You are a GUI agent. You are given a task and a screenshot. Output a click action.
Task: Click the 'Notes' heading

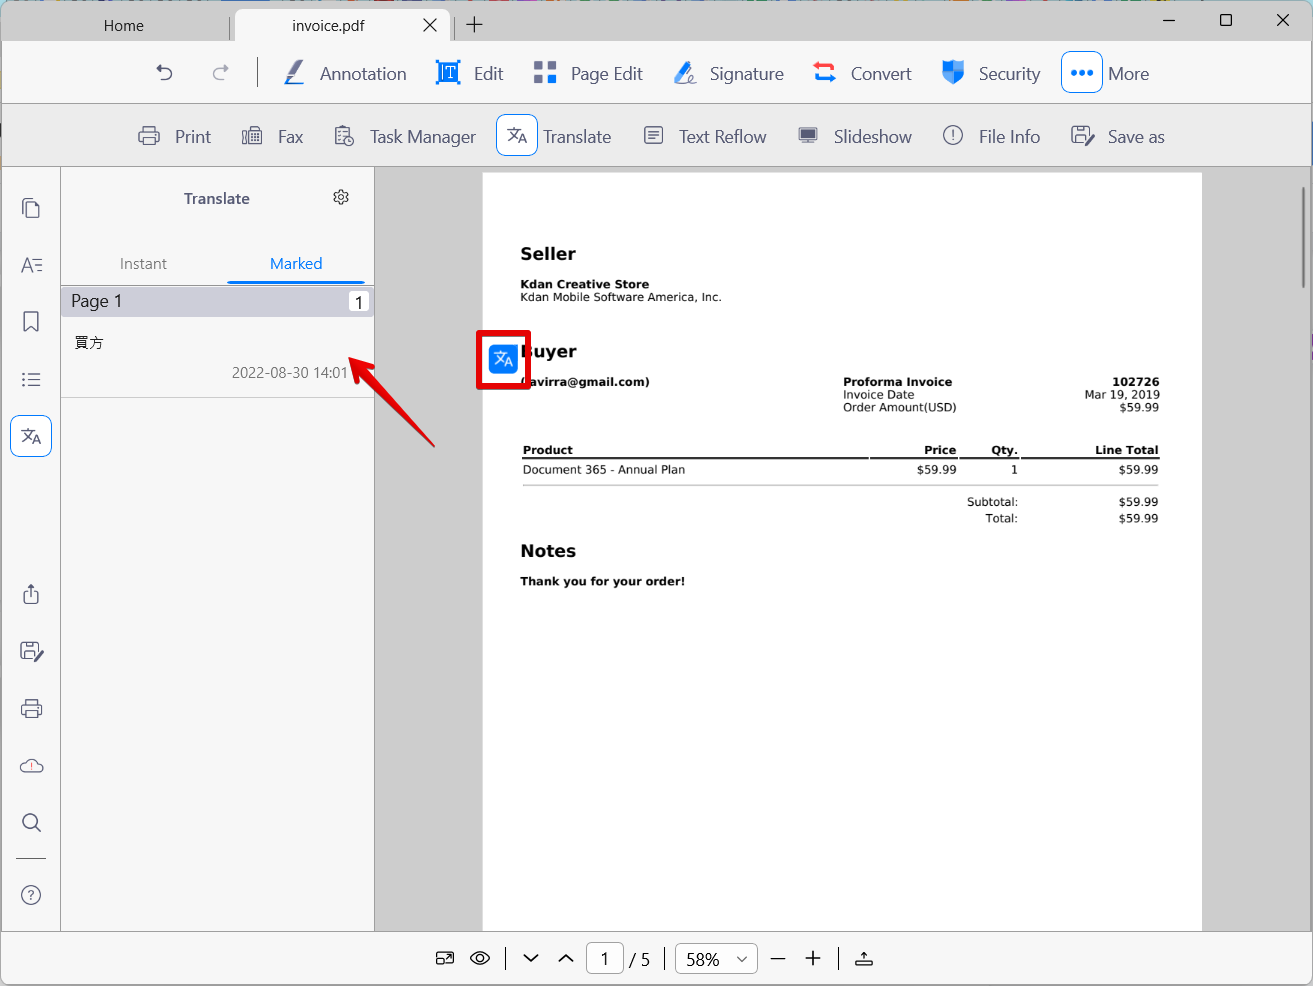coord(548,551)
